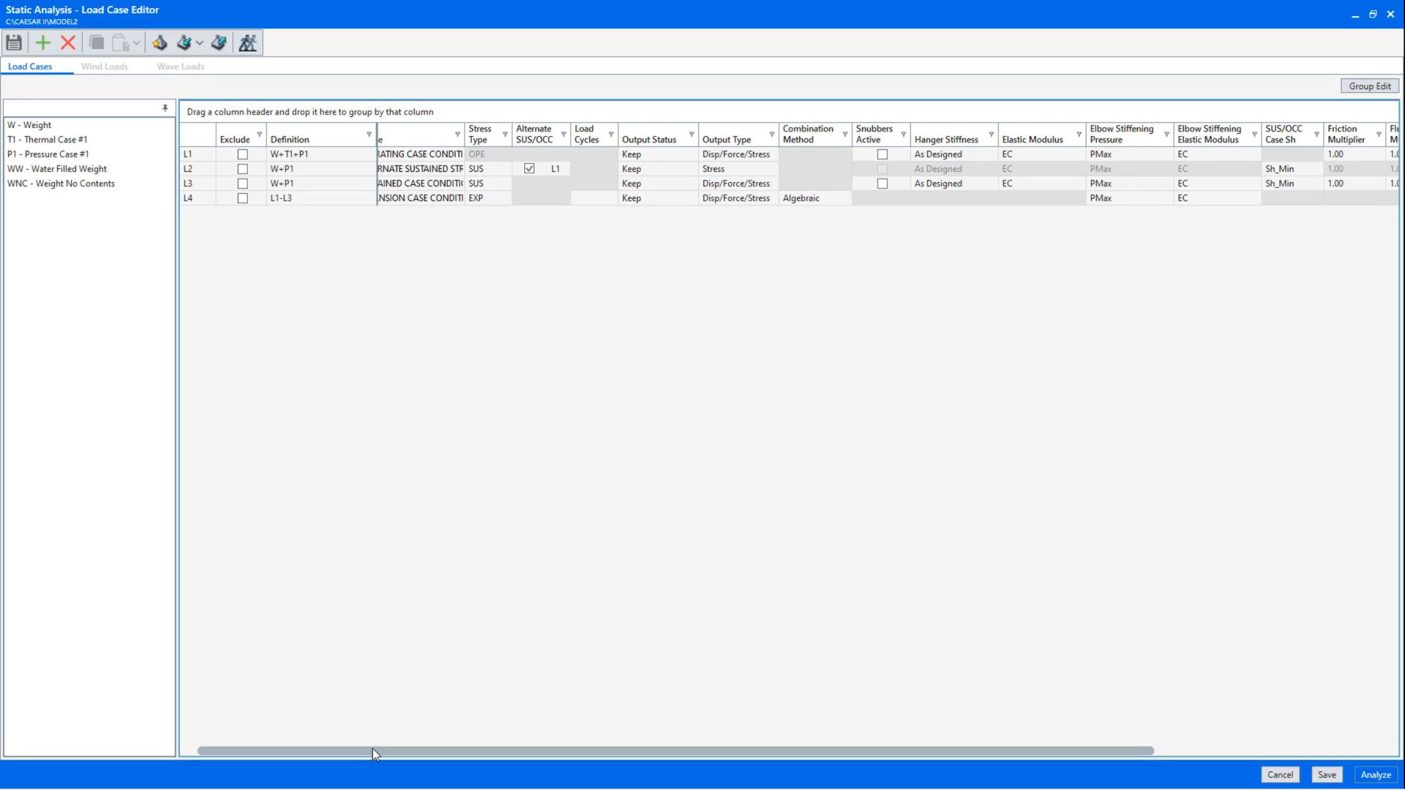The height and width of the screenshot is (790, 1405).
Task: Switch to the Wind Loads tab
Action: (104, 67)
